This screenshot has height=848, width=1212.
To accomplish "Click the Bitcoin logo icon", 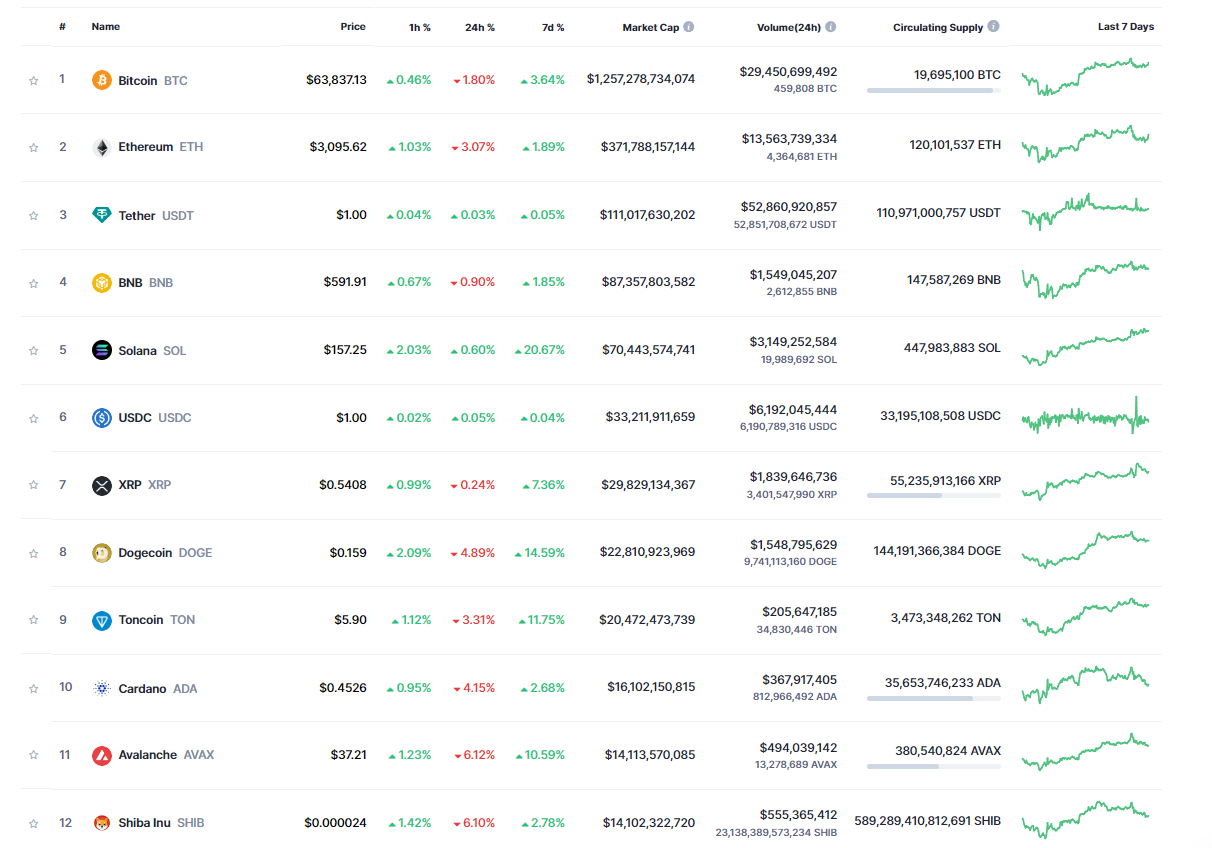I will pyautogui.click(x=101, y=80).
